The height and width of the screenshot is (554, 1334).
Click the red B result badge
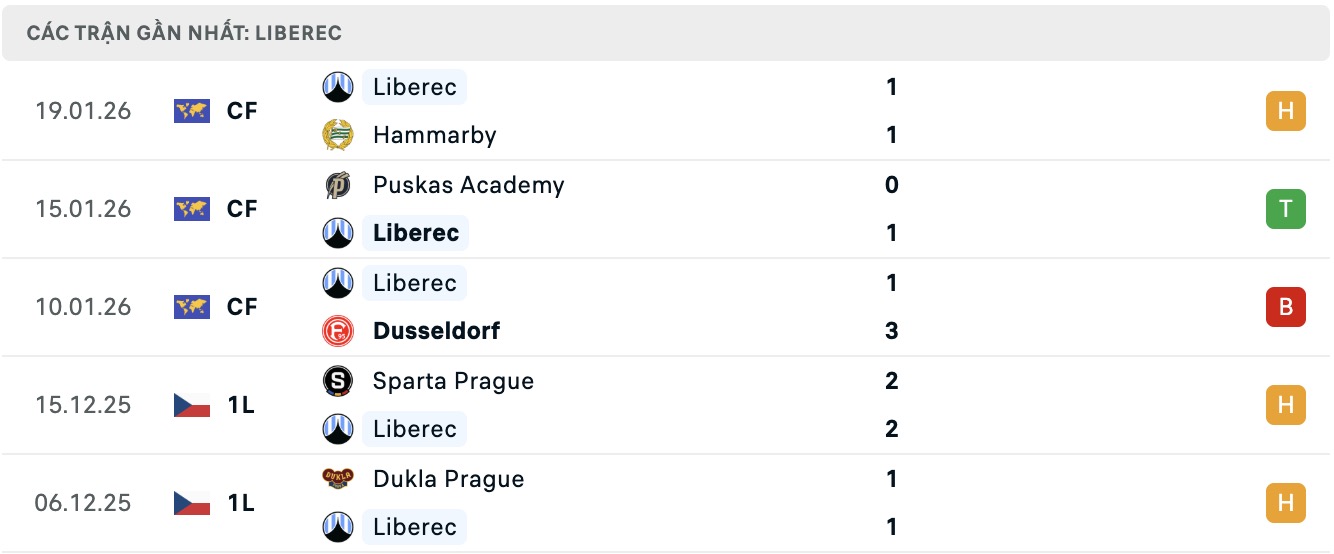click(x=1285, y=307)
